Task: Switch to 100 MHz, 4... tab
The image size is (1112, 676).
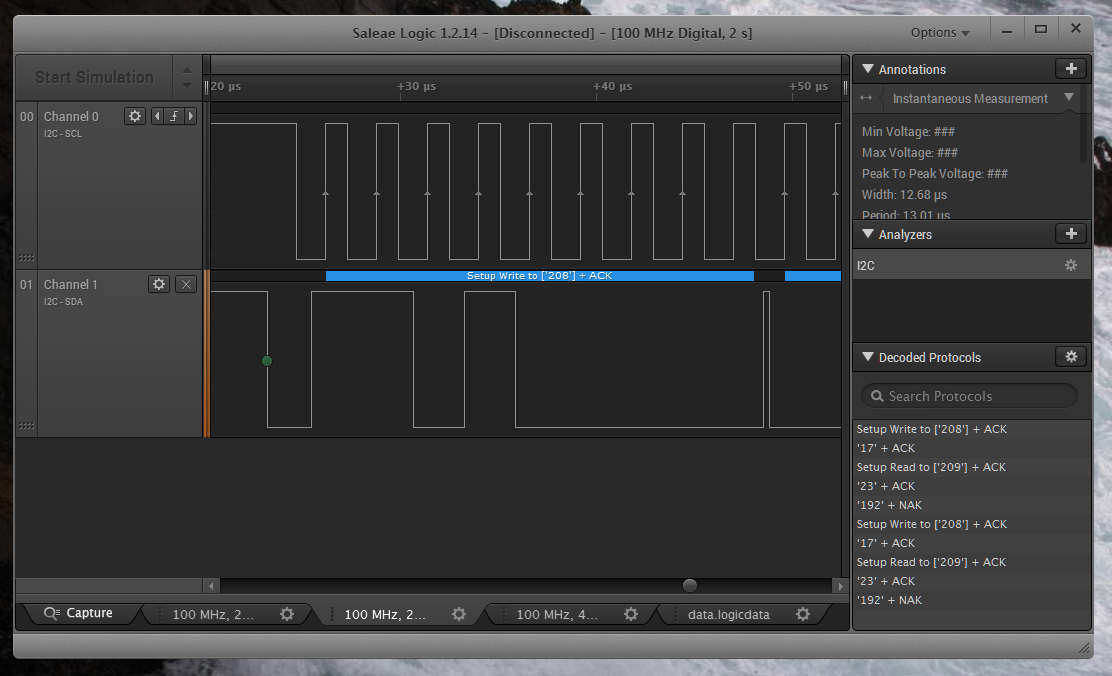Action: click(x=570, y=614)
